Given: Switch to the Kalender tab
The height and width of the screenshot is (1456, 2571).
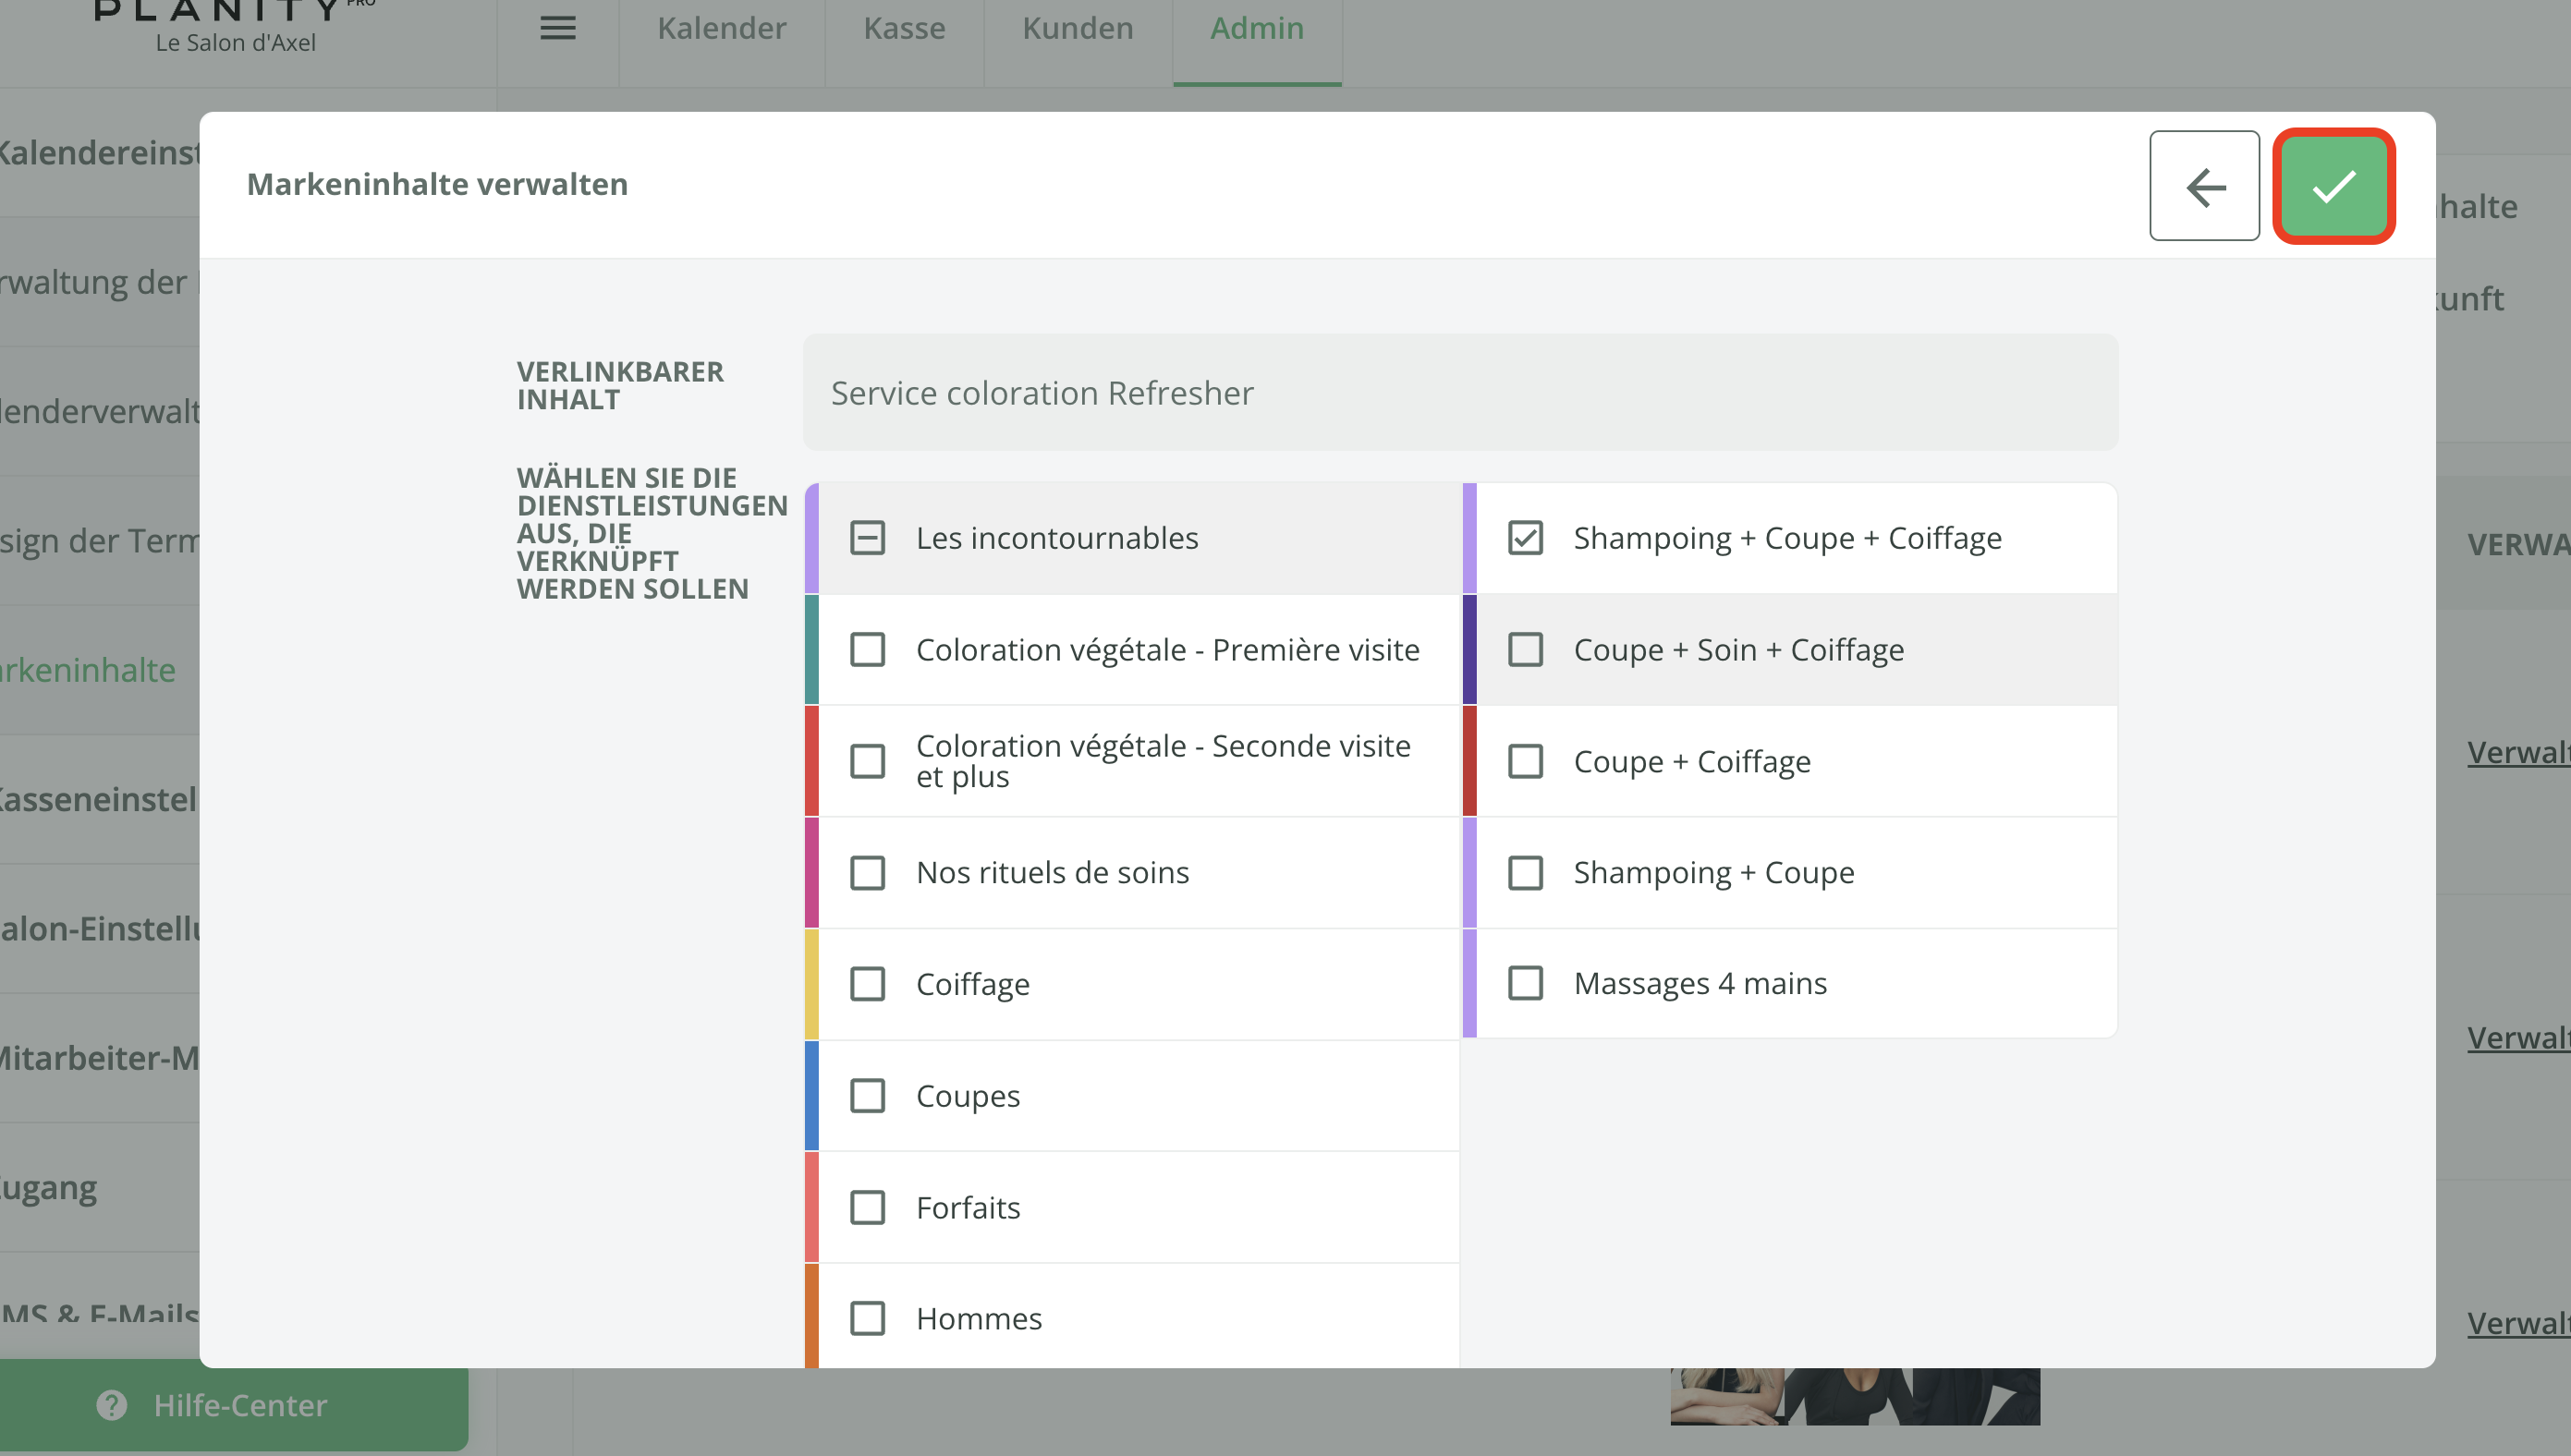Looking at the screenshot, I should point(721,28).
